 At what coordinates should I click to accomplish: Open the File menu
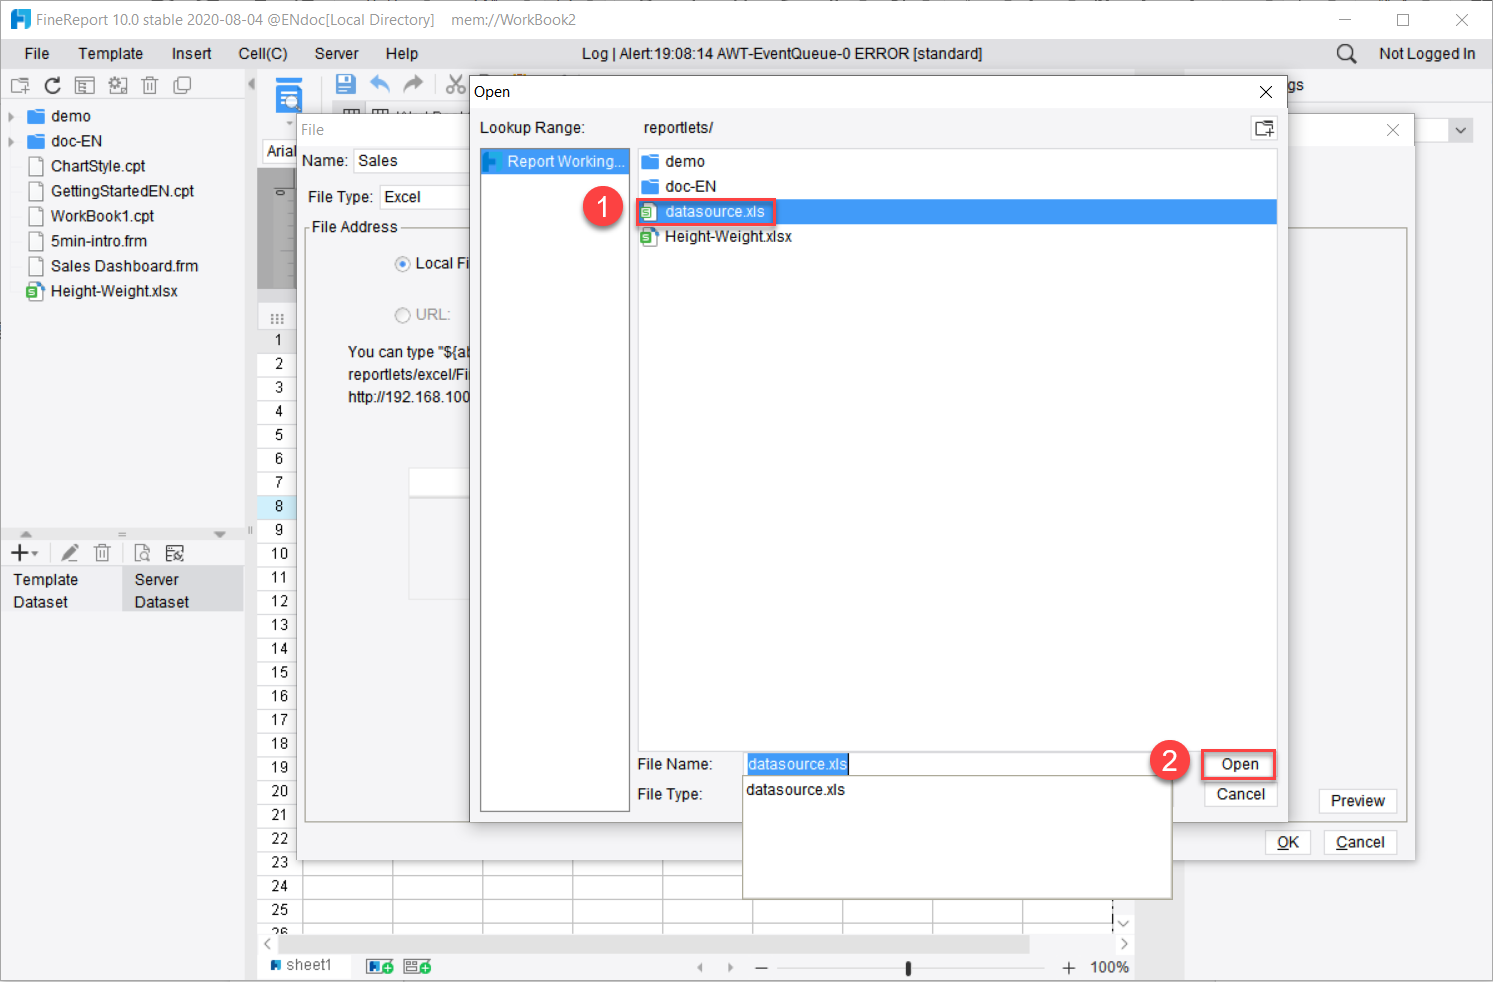37,54
